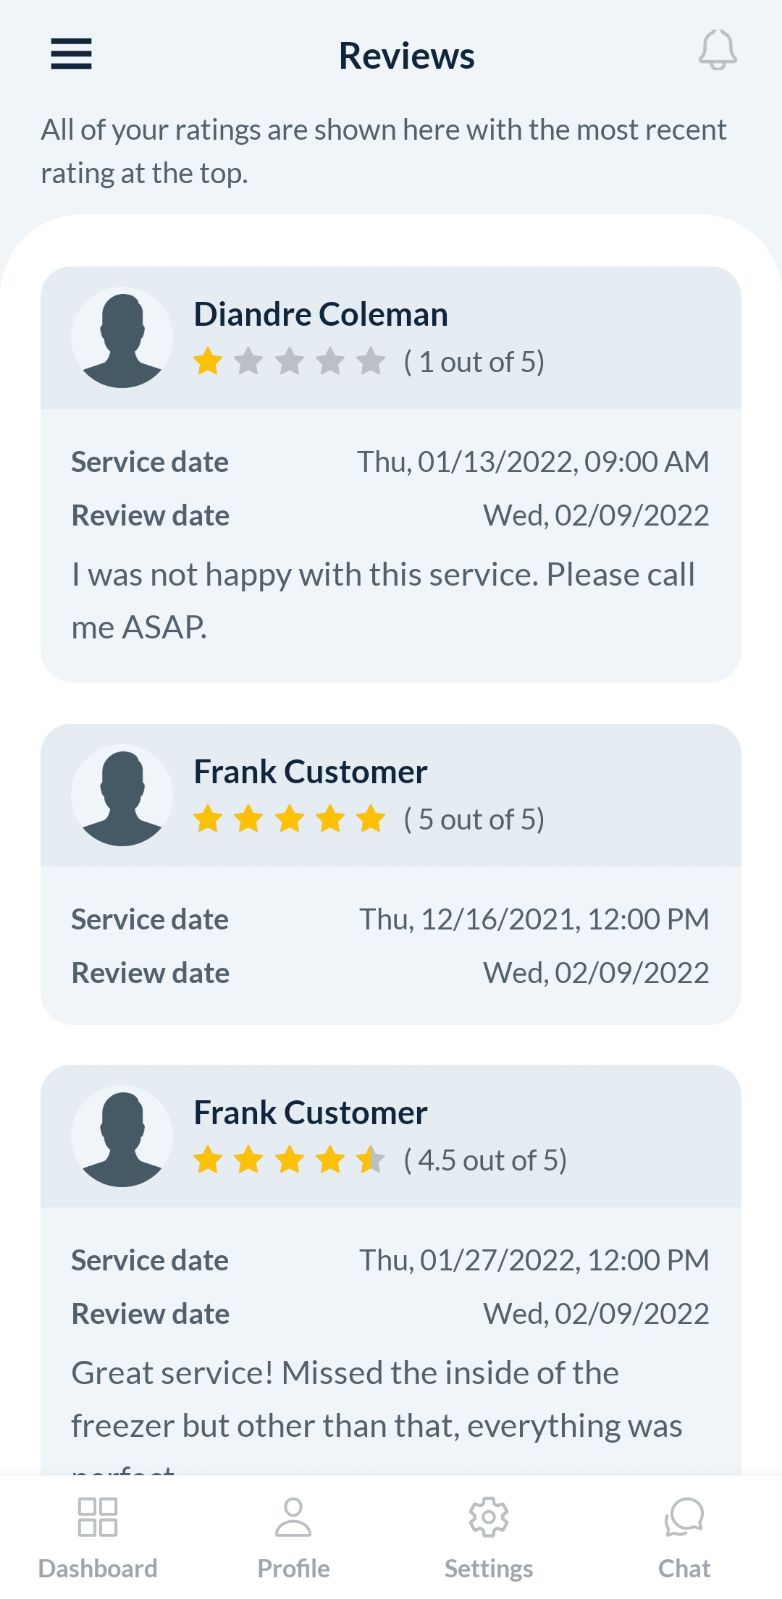This screenshot has width=782, height=1599.
Task: Open Settings via the gear icon
Action: tap(488, 1517)
